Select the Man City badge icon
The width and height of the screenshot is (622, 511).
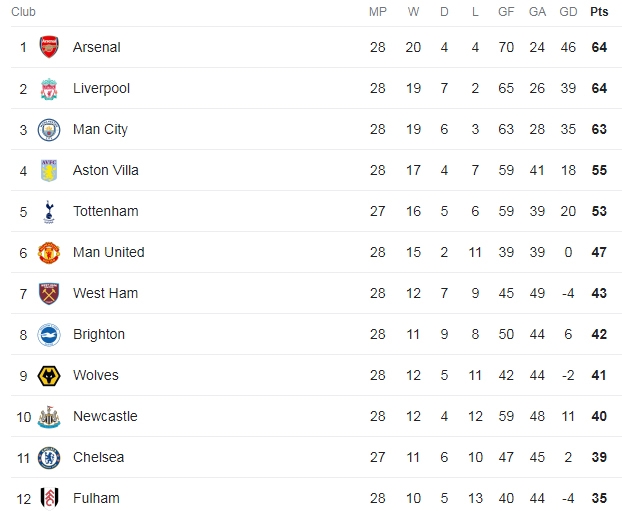point(49,130)
